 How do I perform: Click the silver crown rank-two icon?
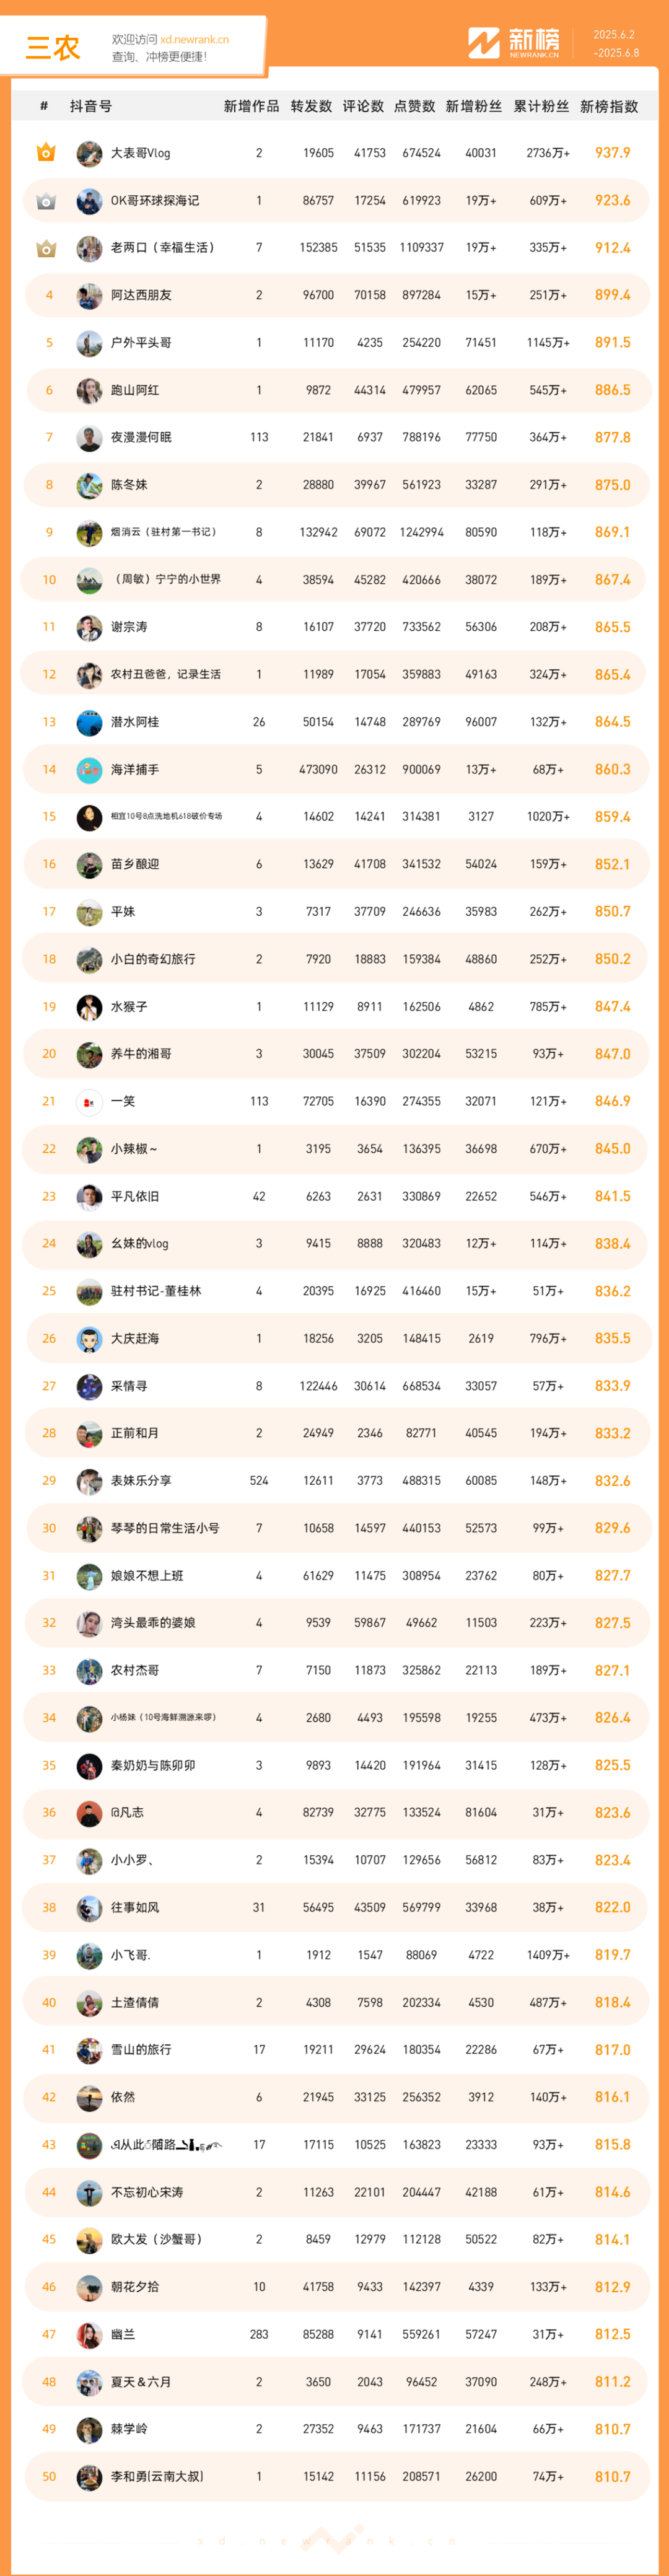click(46, 201)
